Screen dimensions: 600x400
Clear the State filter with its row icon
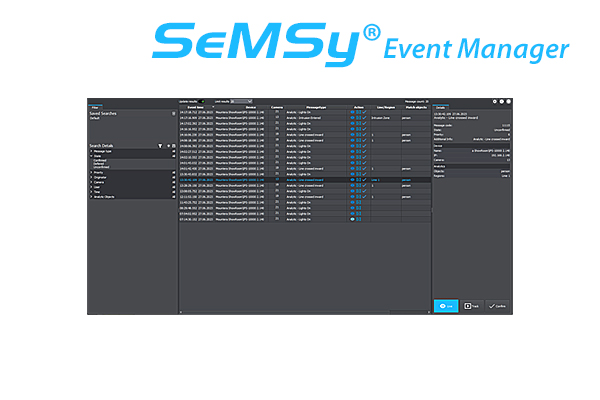point(173,156)
